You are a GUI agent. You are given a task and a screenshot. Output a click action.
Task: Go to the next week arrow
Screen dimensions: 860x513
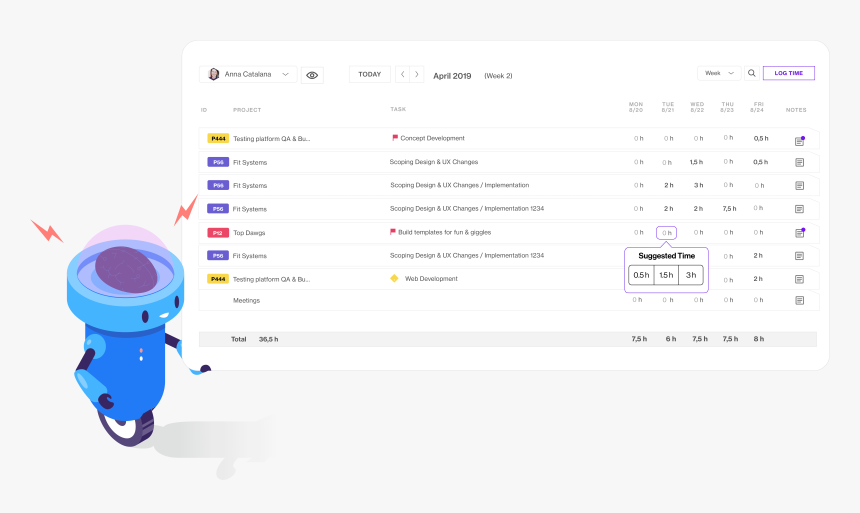(x=417, y=75)
